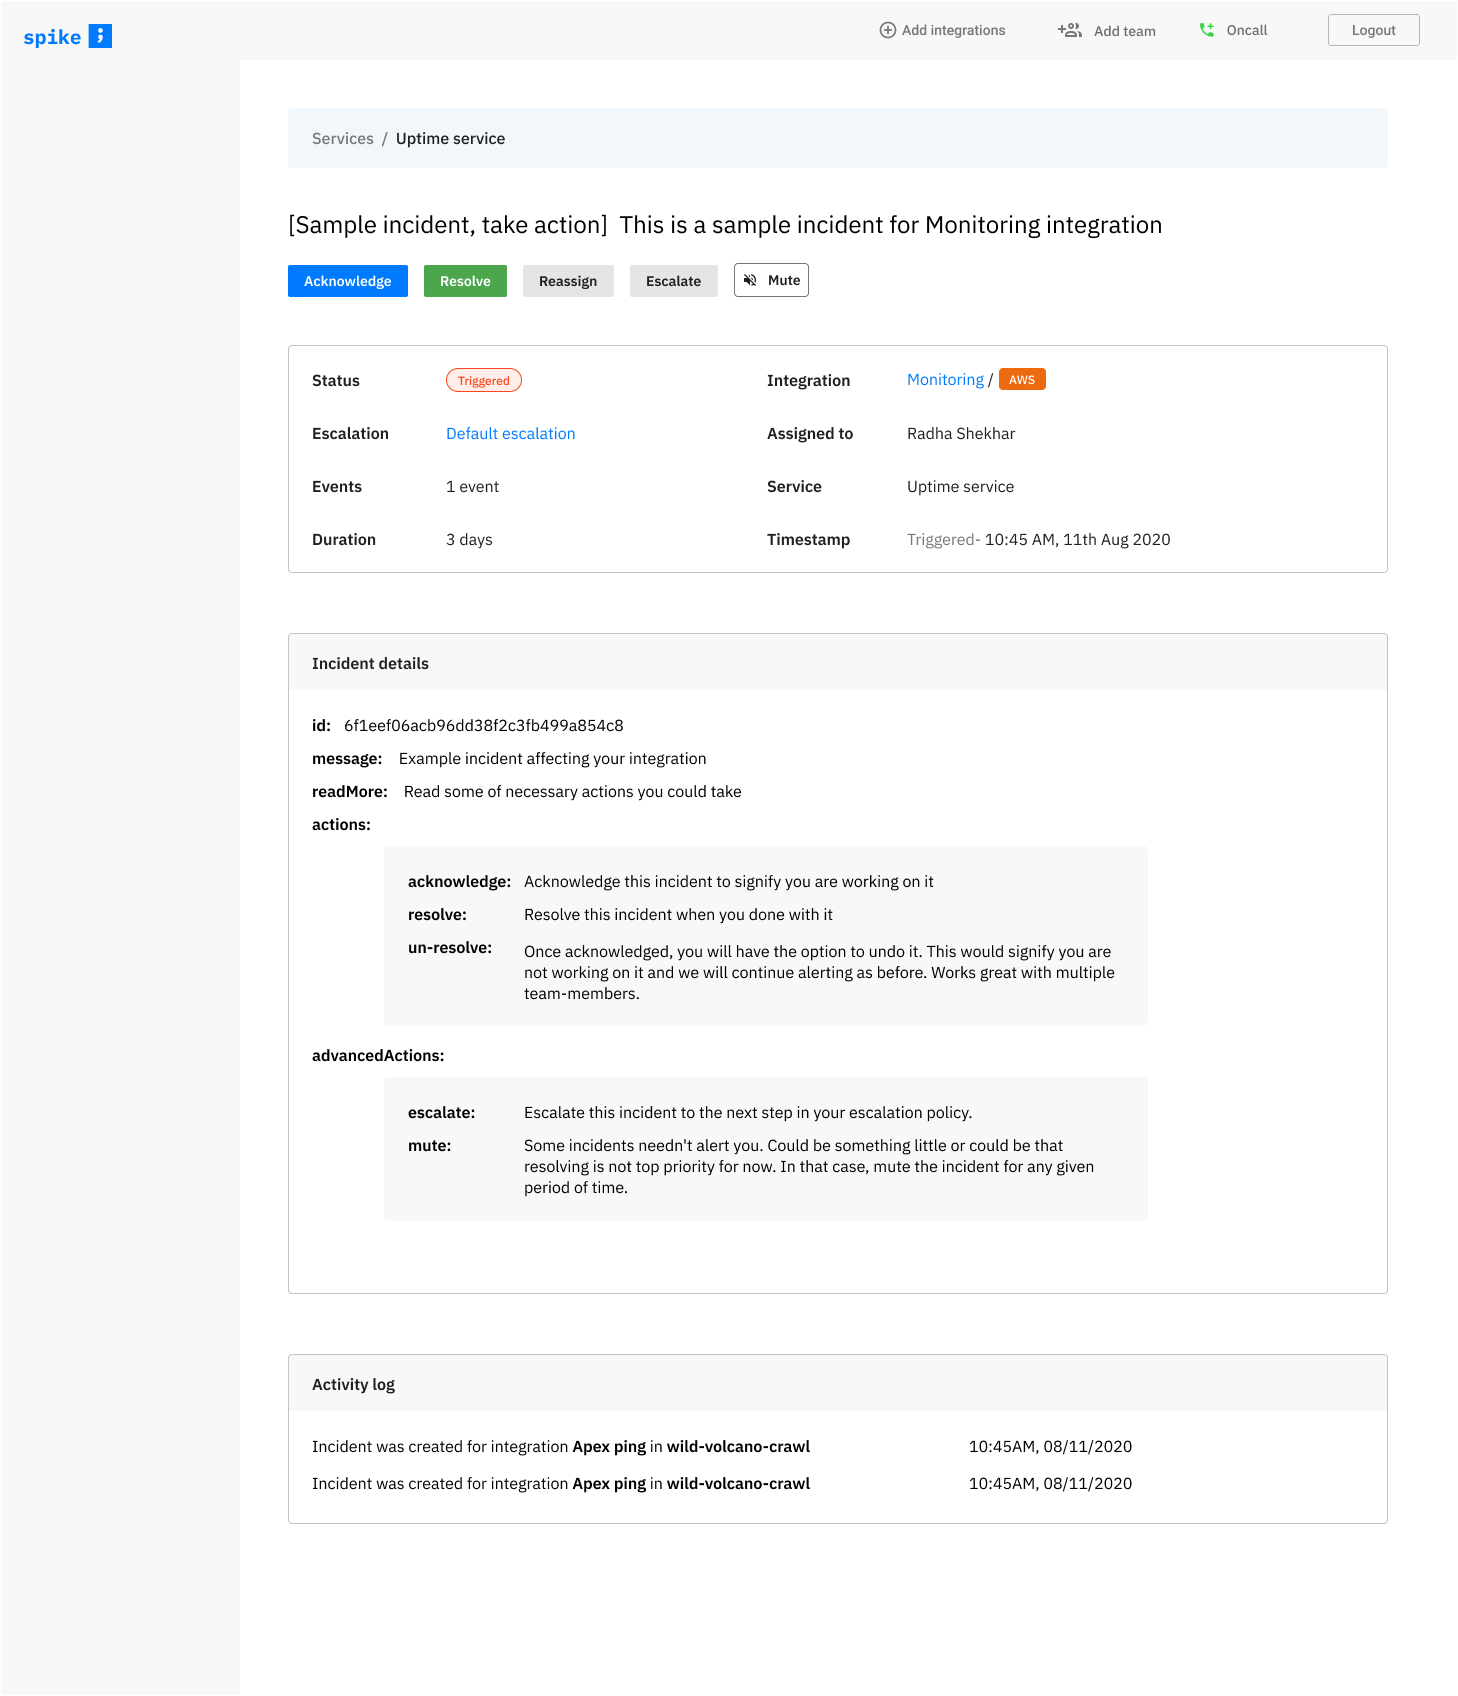Click the green Oncall phone icon
This screenshot has height=1696, width=1458.
tap(1207, 30)
